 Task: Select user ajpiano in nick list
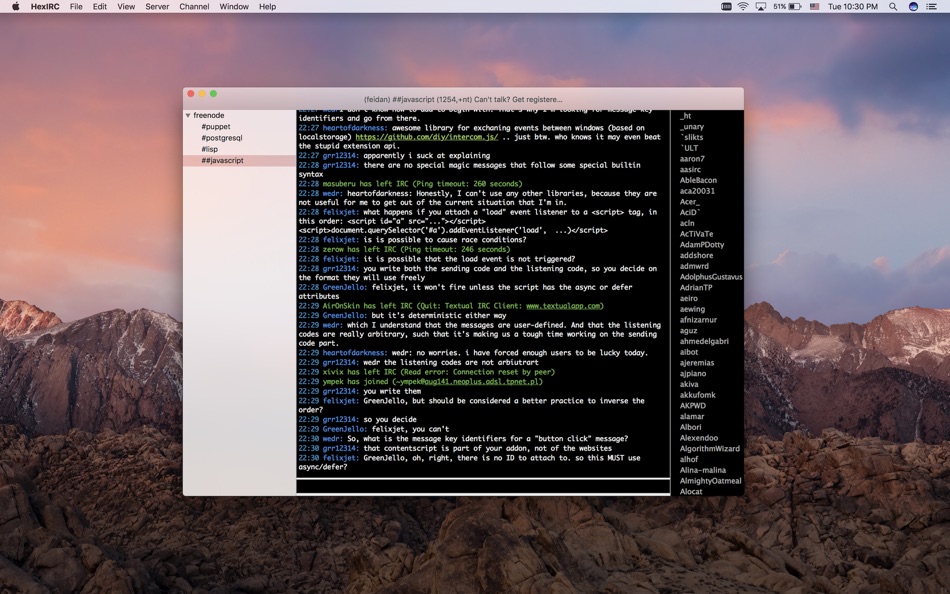(x=693, y=373)
